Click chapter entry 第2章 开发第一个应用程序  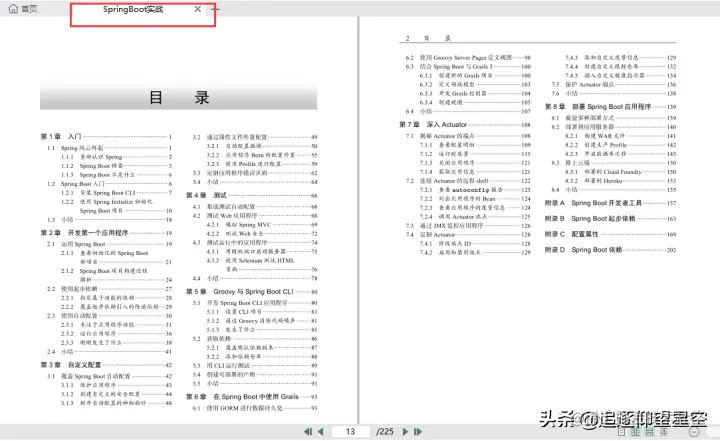106,233
